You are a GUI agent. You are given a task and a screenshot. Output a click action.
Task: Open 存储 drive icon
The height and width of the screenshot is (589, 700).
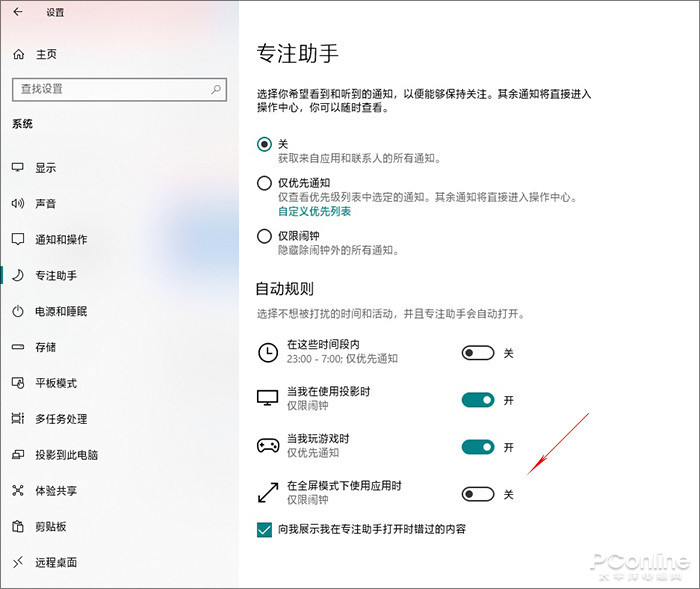click(x=17, y=347)
